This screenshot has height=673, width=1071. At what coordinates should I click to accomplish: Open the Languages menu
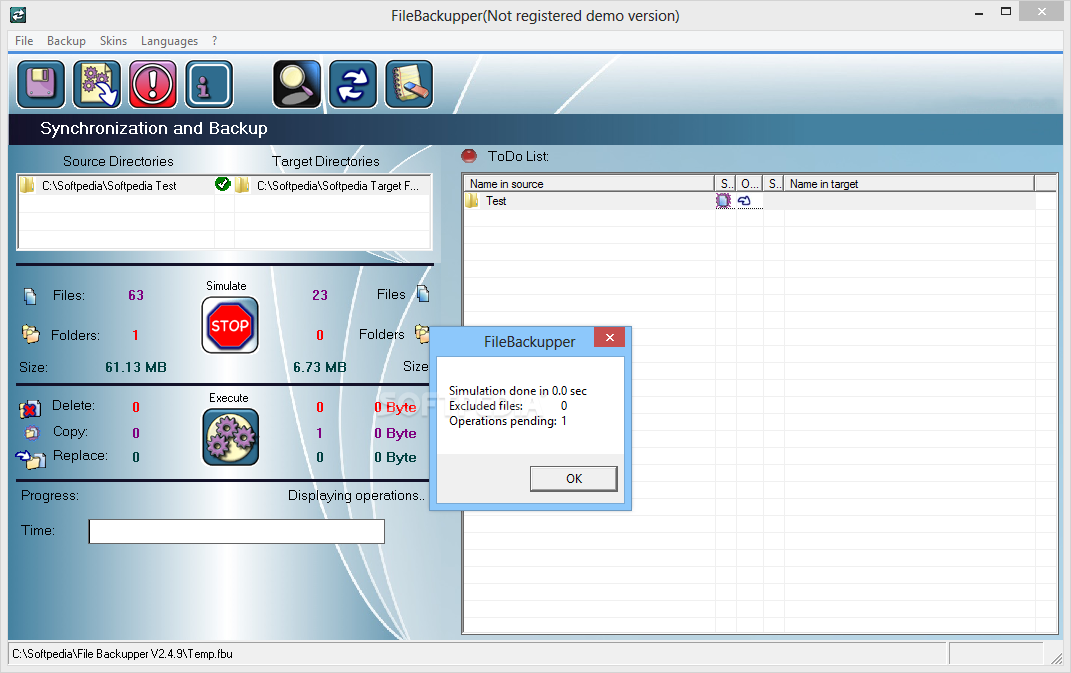[169, 41]
